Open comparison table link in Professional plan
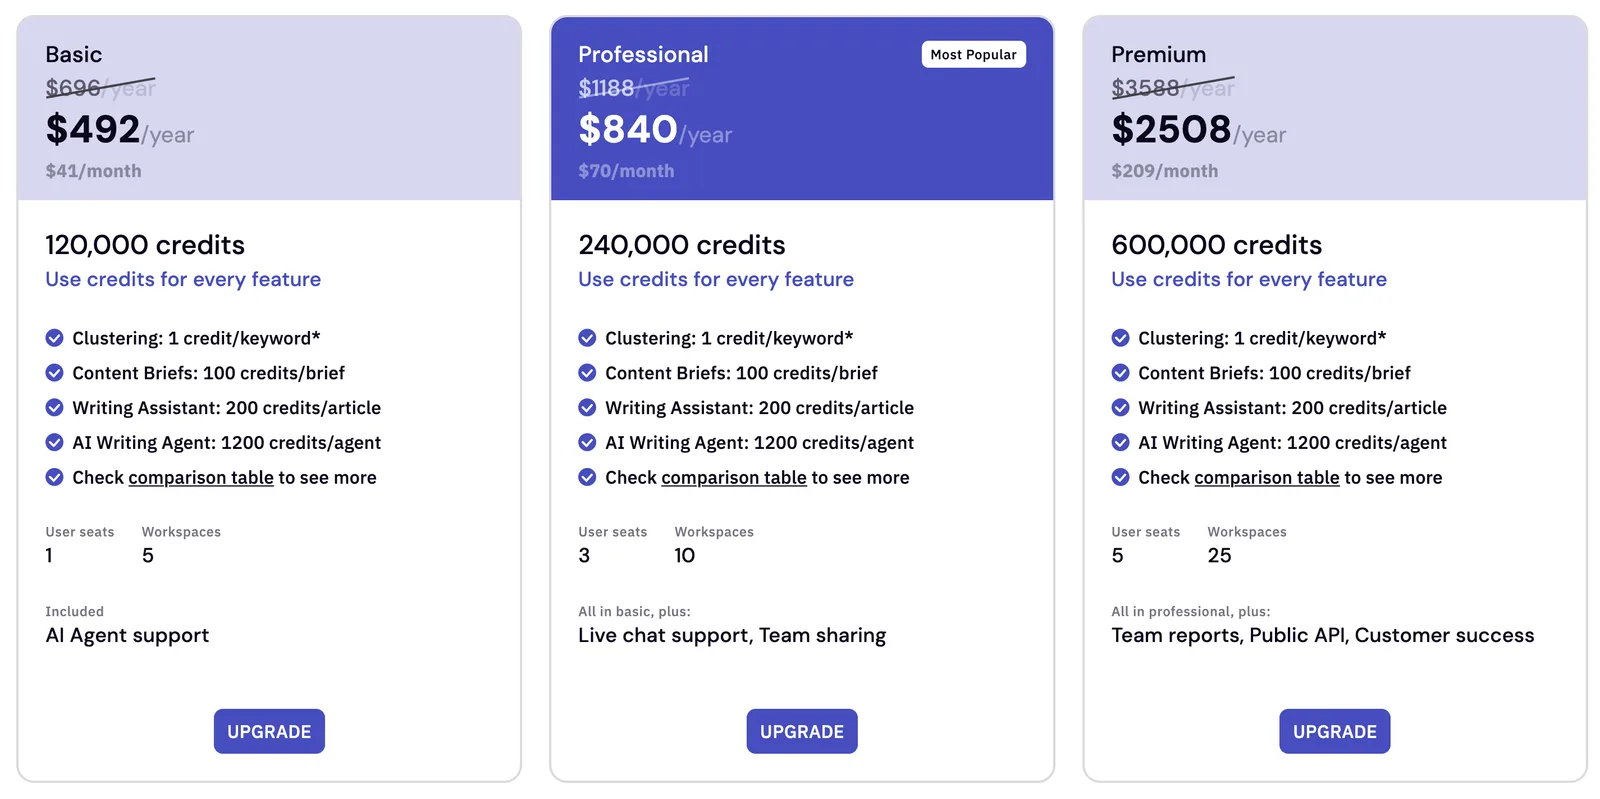 (x=734, y=478)
